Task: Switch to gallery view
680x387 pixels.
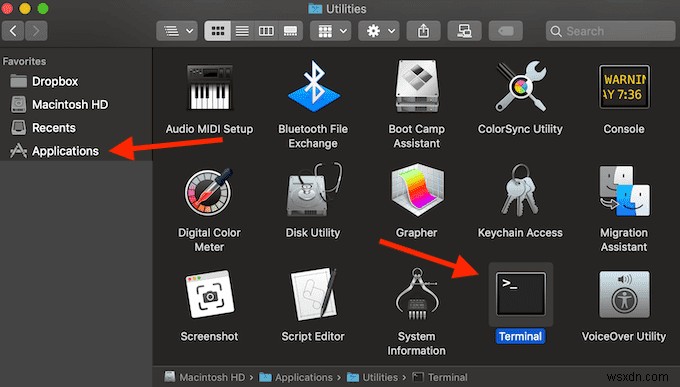Action: click(290, 31)
